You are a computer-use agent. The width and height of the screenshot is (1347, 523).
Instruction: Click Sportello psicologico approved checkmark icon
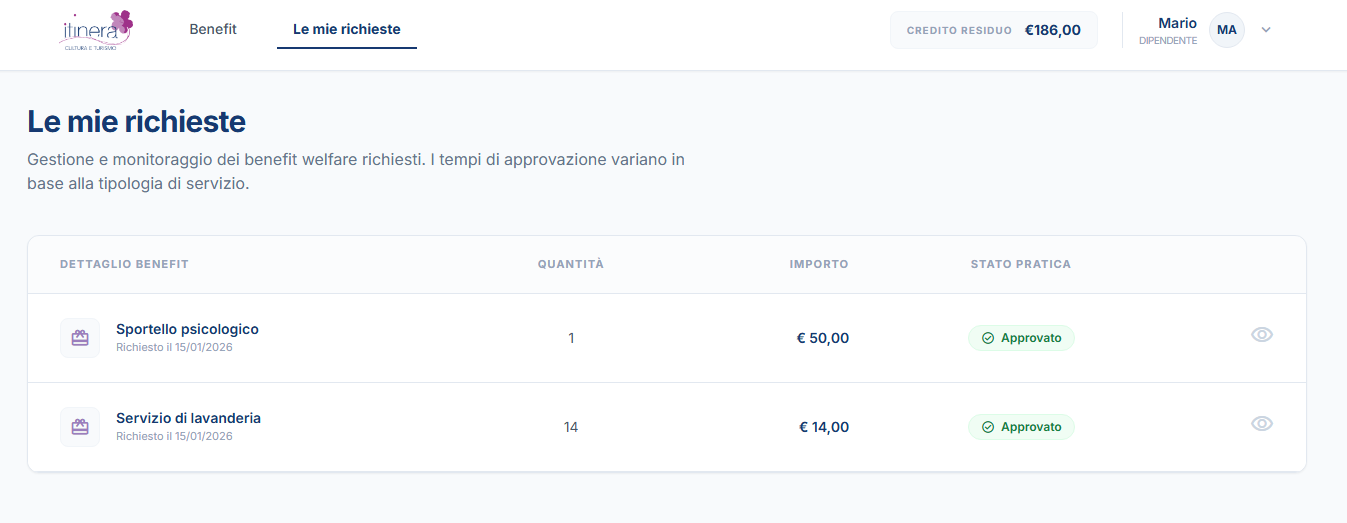tap(988, 338)
